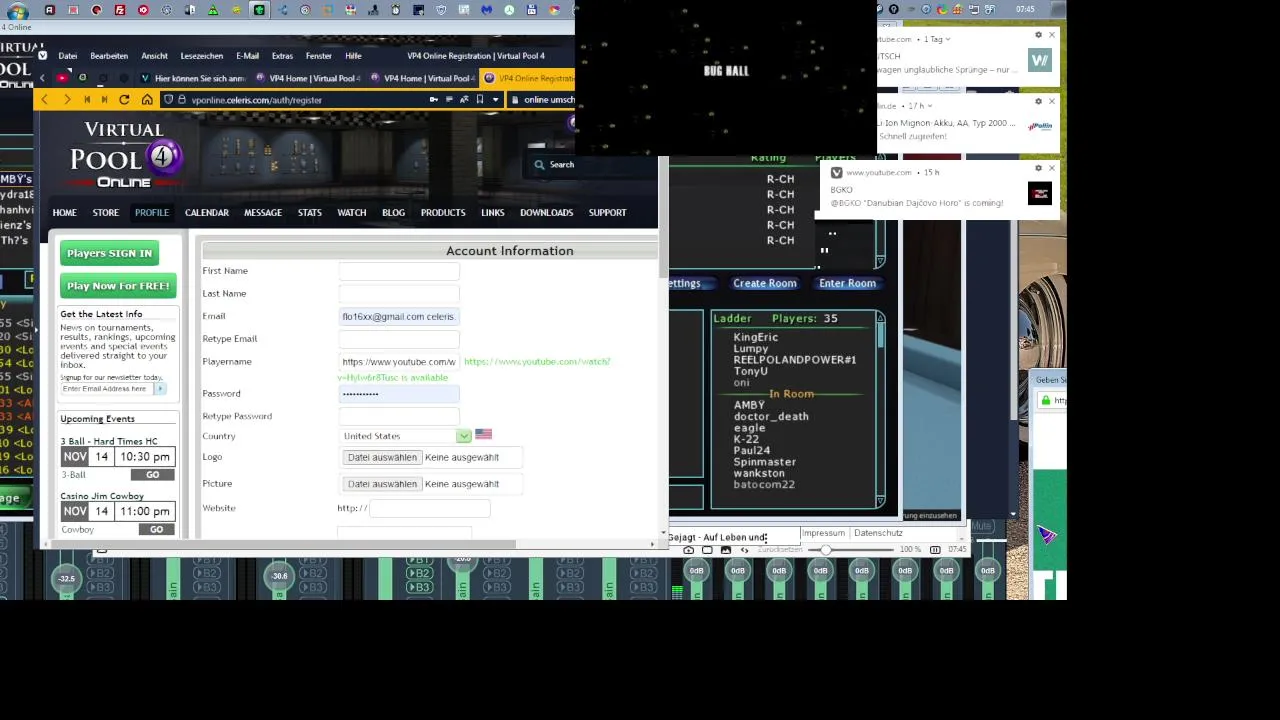Viewport: 1280px width, 720px height.
Task: Dismiss the BGKO YouTube notification
Action: [1052, 168]
